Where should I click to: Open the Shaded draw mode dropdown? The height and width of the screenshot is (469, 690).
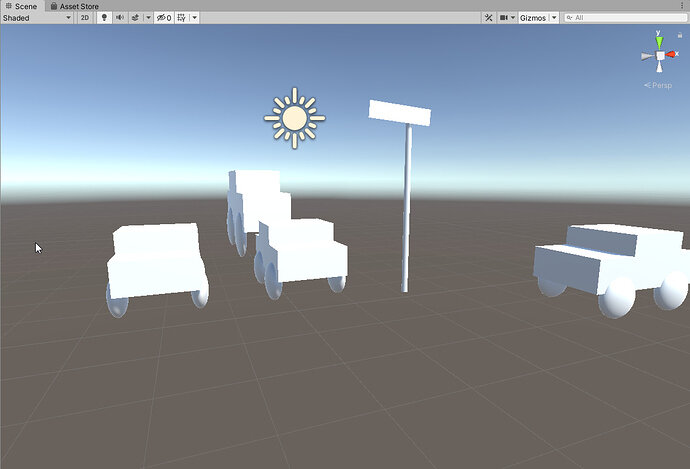pyautogui.click(x=37, y=18)
